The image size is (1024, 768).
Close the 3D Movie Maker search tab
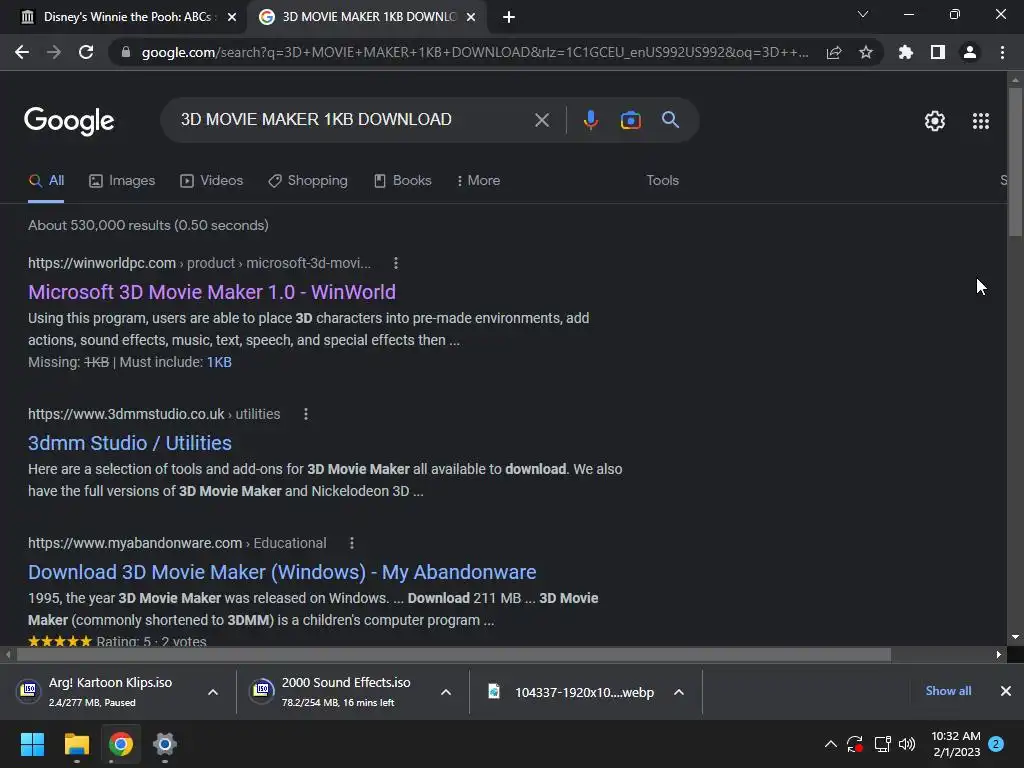[471, 17]
